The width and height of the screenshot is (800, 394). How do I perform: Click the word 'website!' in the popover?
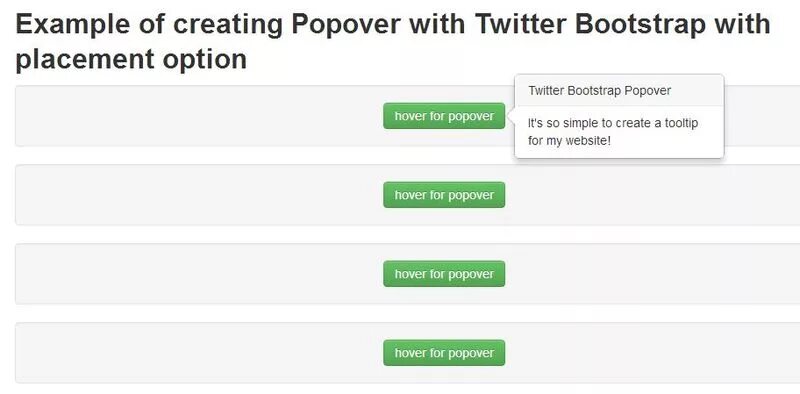587,140
